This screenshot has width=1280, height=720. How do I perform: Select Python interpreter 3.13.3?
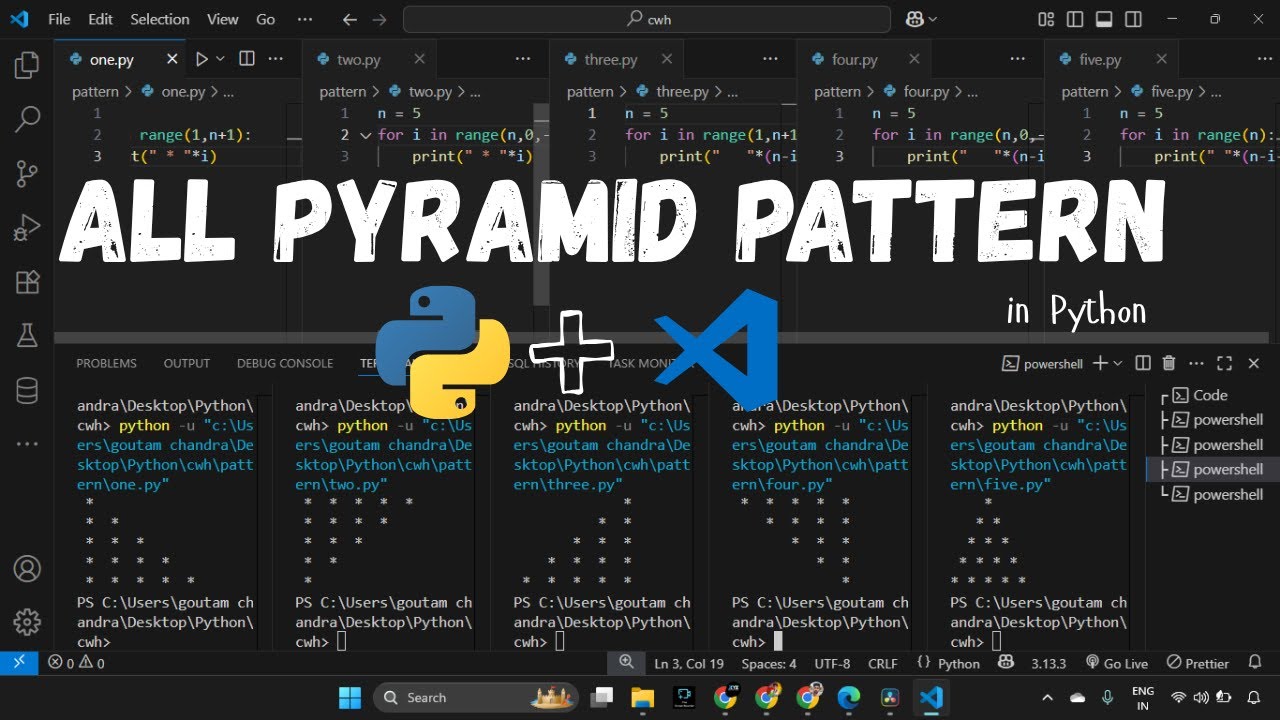[x=1049, y=663]
